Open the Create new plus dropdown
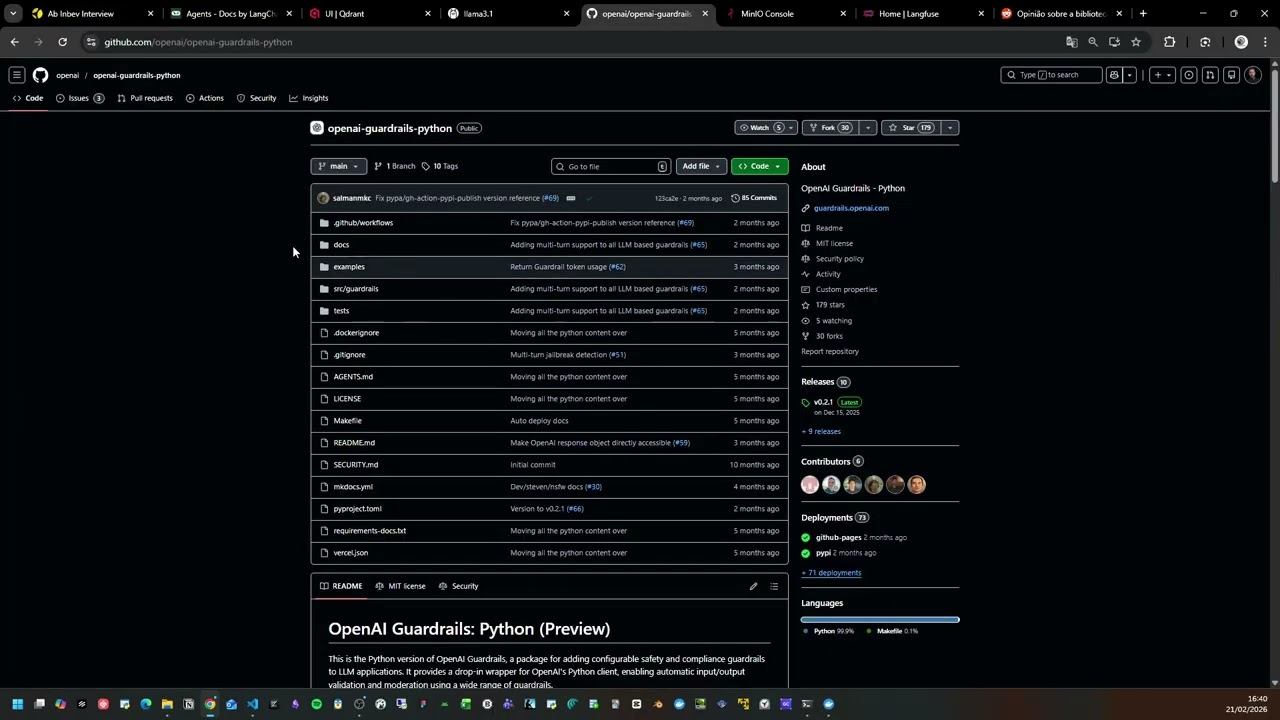 (1162, 75)
